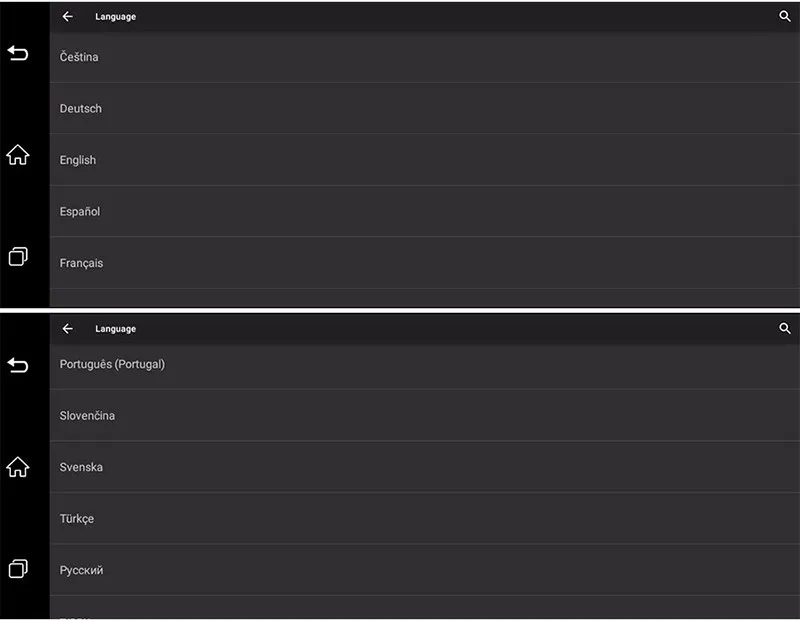Pick Español as the system language
Image resolution: width=800 pixels, height=621 pixels.
coord(424,212)
